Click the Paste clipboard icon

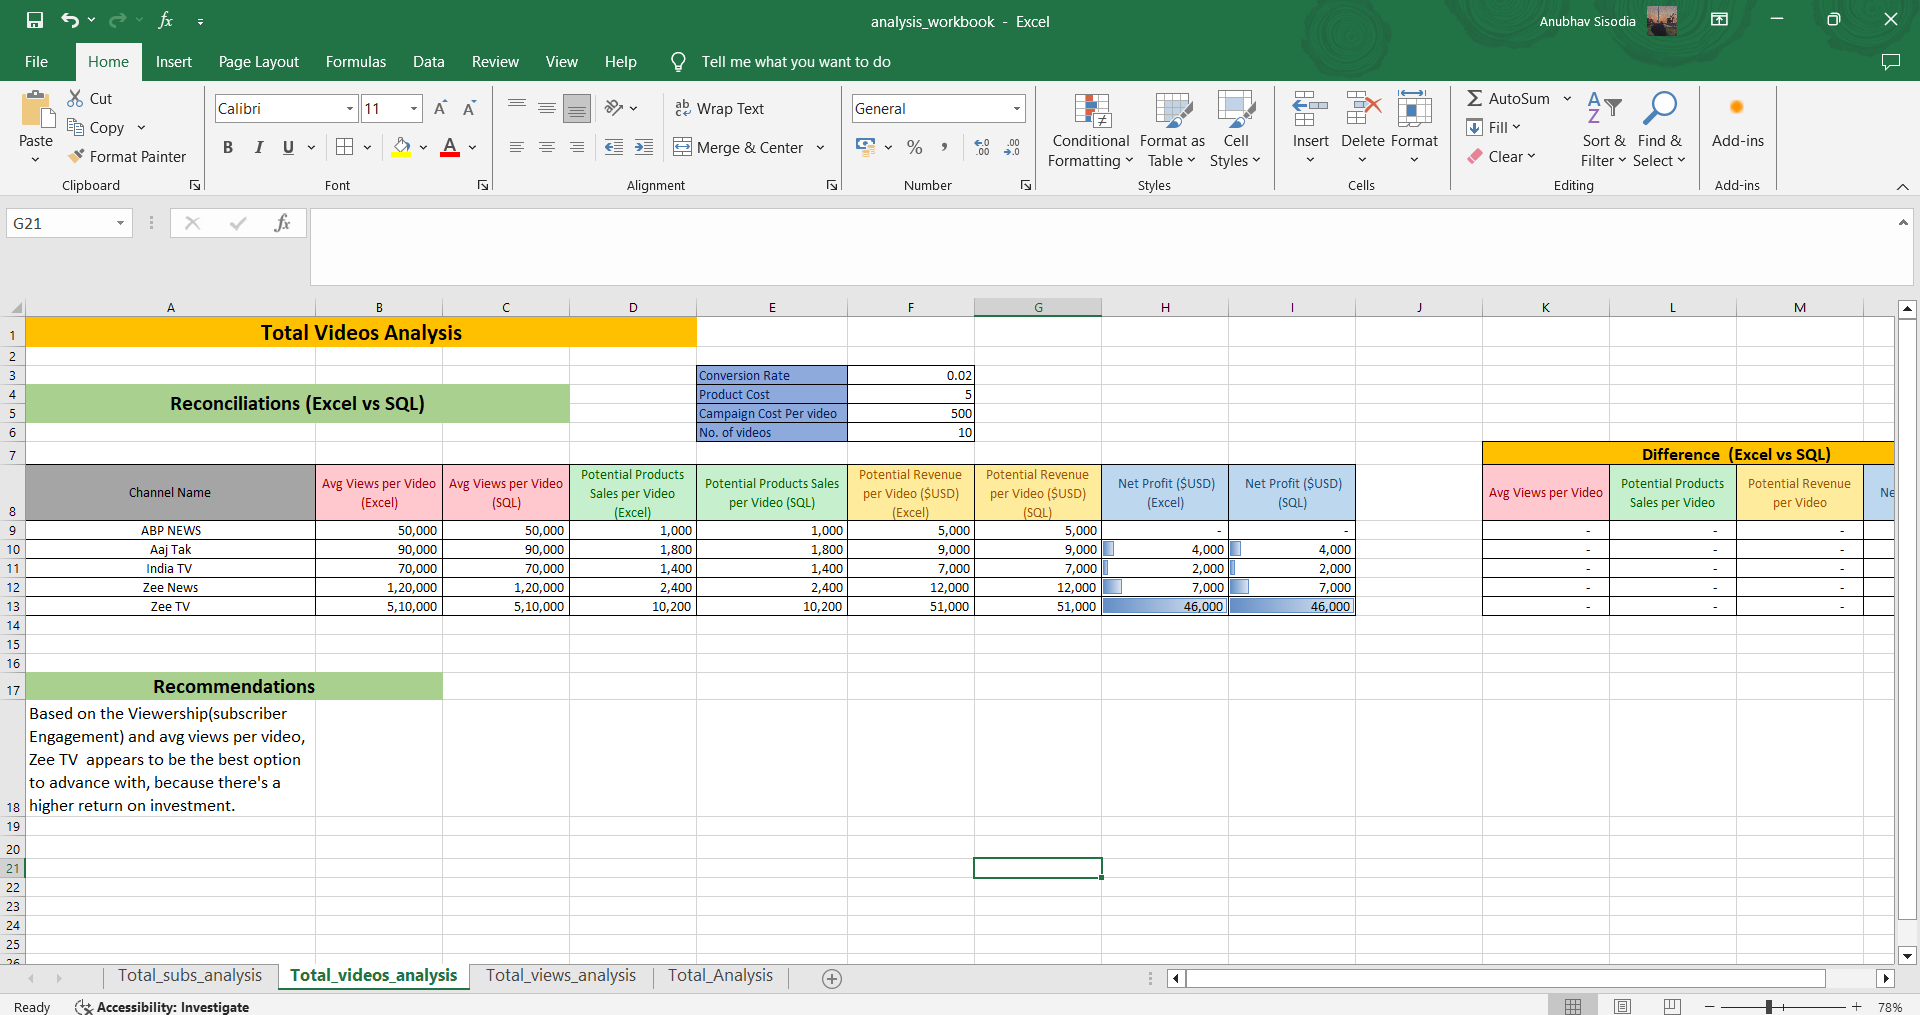tap(37, 110)
